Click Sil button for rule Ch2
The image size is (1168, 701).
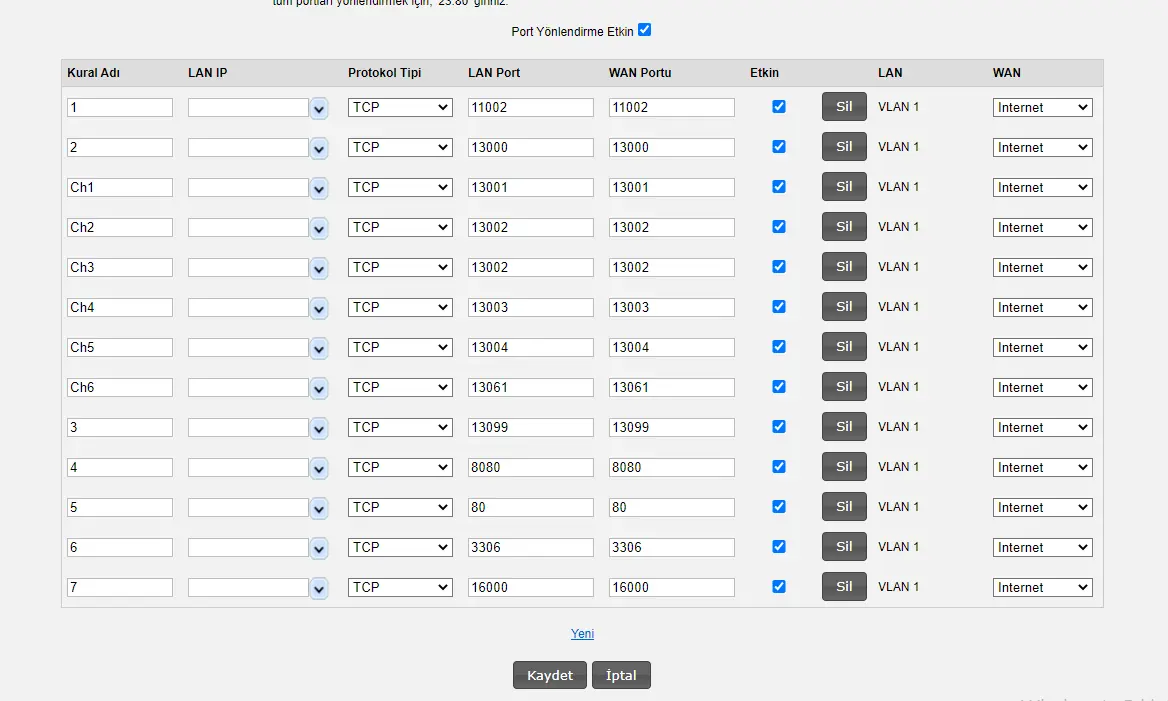click(x=844, y=227)
